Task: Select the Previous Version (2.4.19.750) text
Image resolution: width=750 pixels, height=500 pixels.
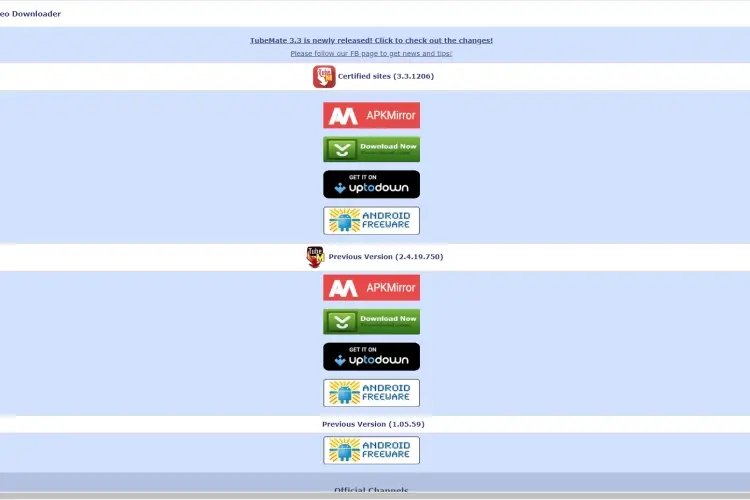Action: (386, 257)
